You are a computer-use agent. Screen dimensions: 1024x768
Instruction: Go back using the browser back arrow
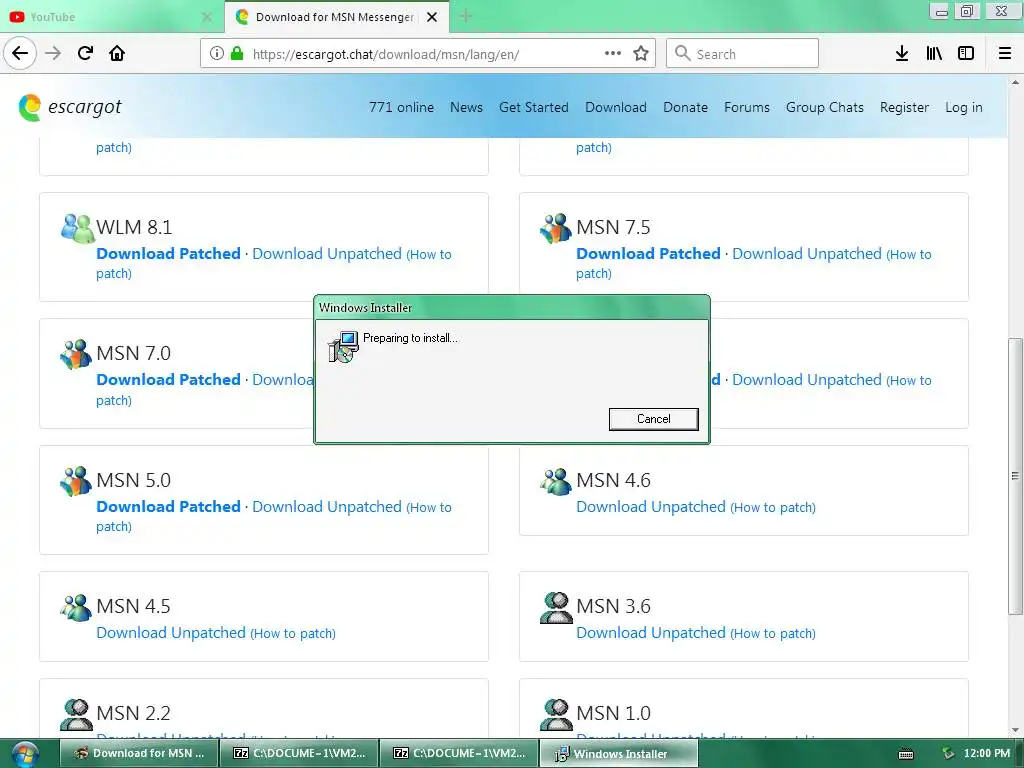[20, 53]
